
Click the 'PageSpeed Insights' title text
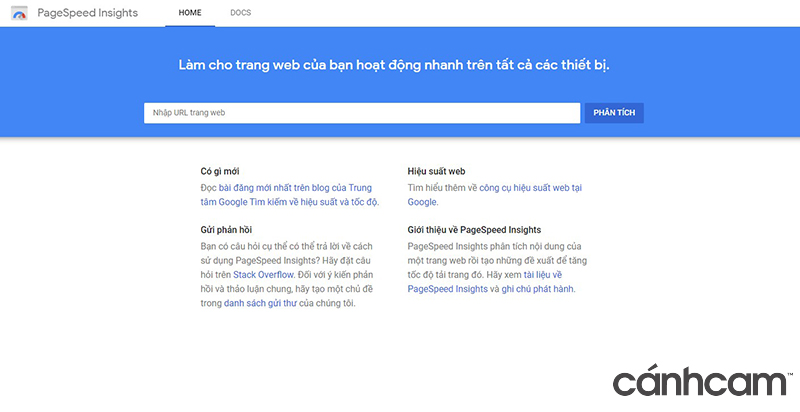[x=87, y=13]
